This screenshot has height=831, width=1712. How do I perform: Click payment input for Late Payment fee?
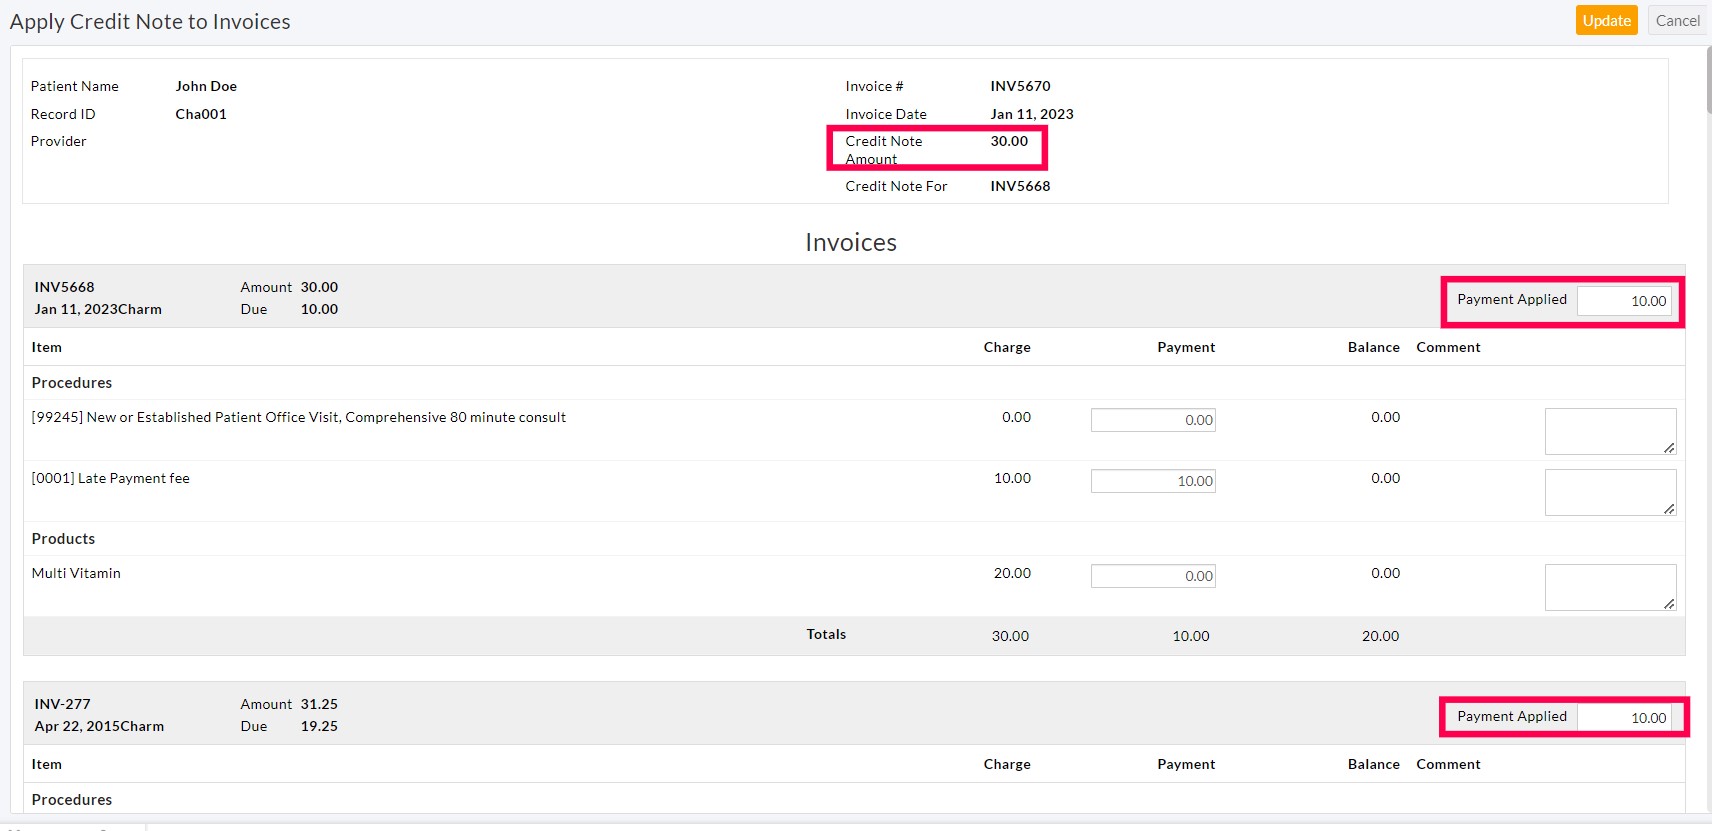point(1153,481)
